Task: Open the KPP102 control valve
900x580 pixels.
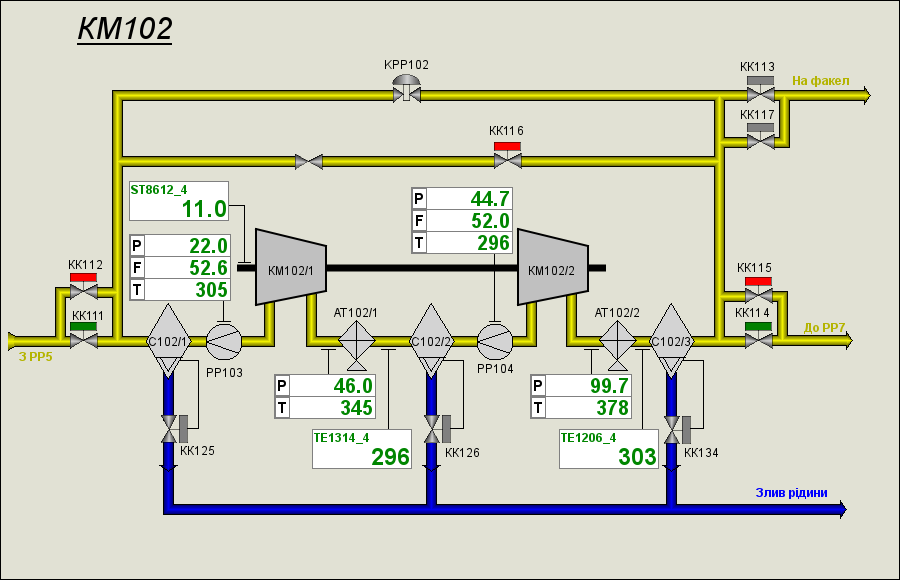Action: pos(406,89)
